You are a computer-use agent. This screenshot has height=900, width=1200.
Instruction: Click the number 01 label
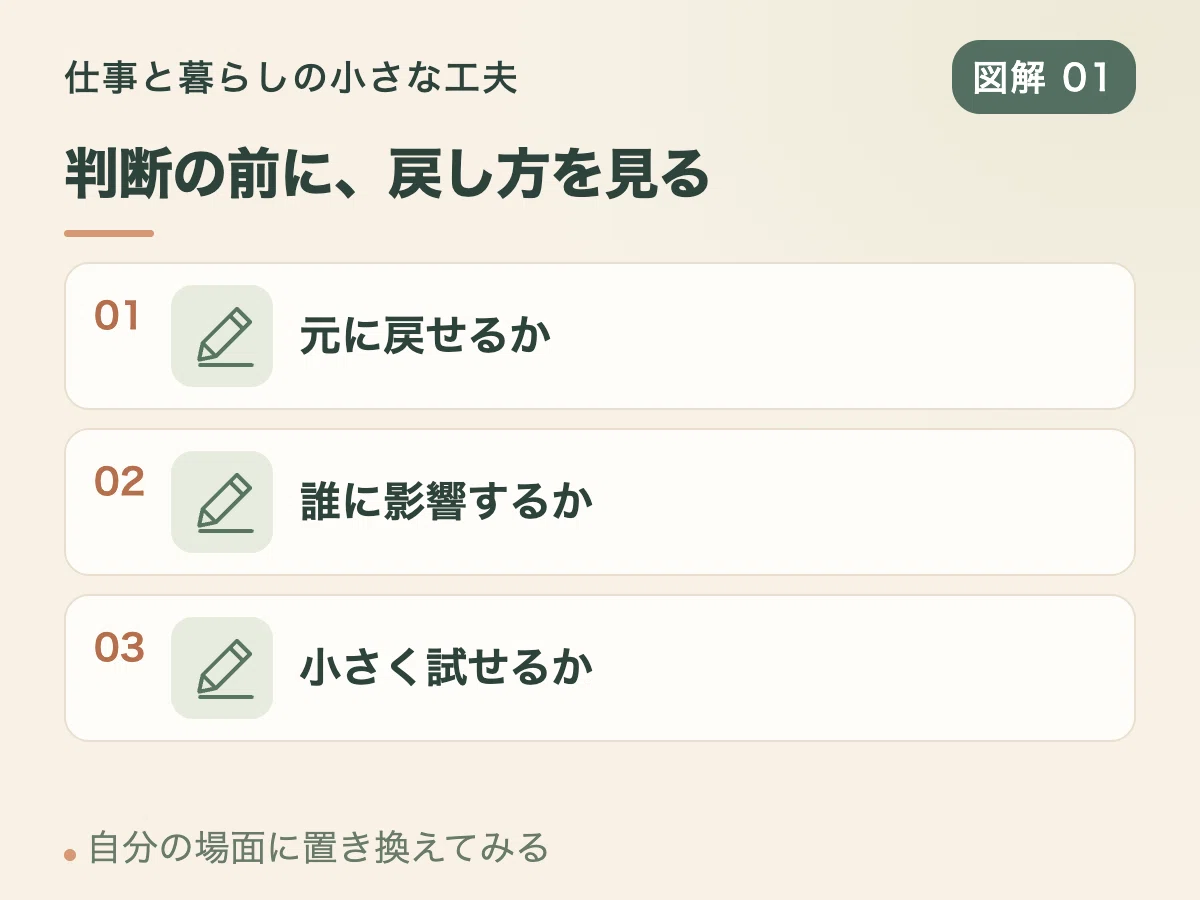(117, 316)
